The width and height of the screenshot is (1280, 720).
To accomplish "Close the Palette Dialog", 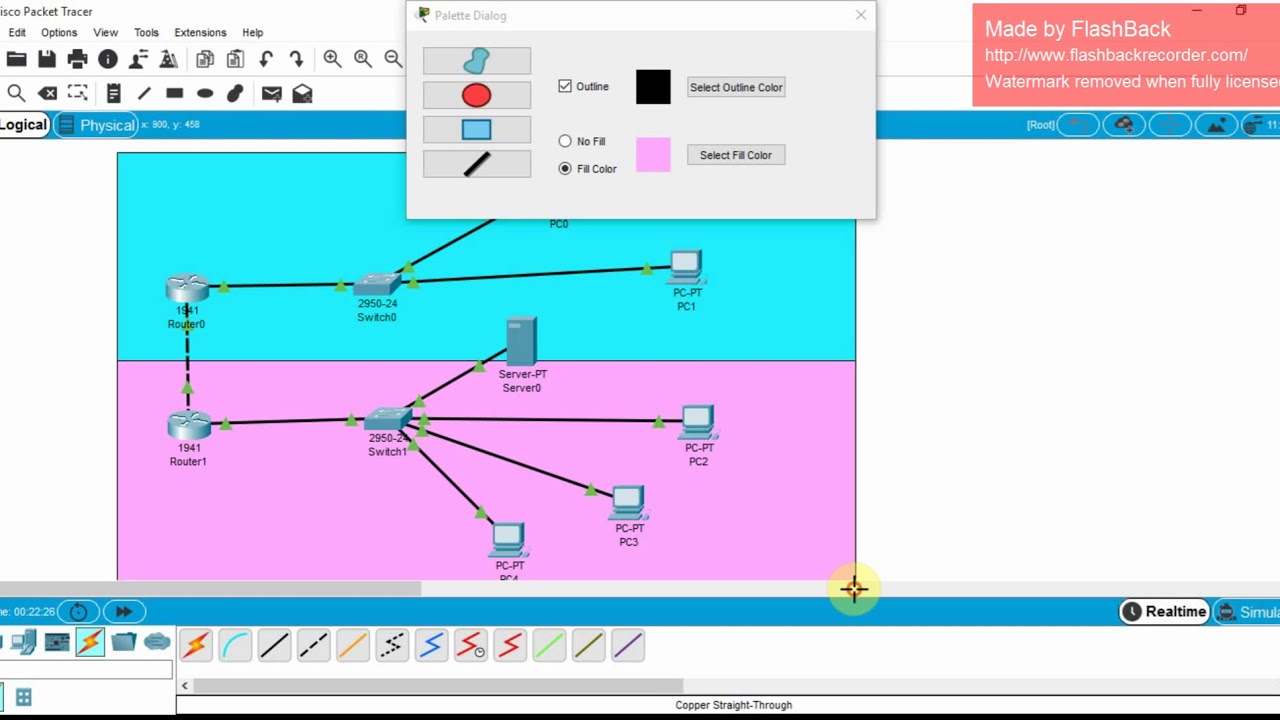I will coord(861,15).
